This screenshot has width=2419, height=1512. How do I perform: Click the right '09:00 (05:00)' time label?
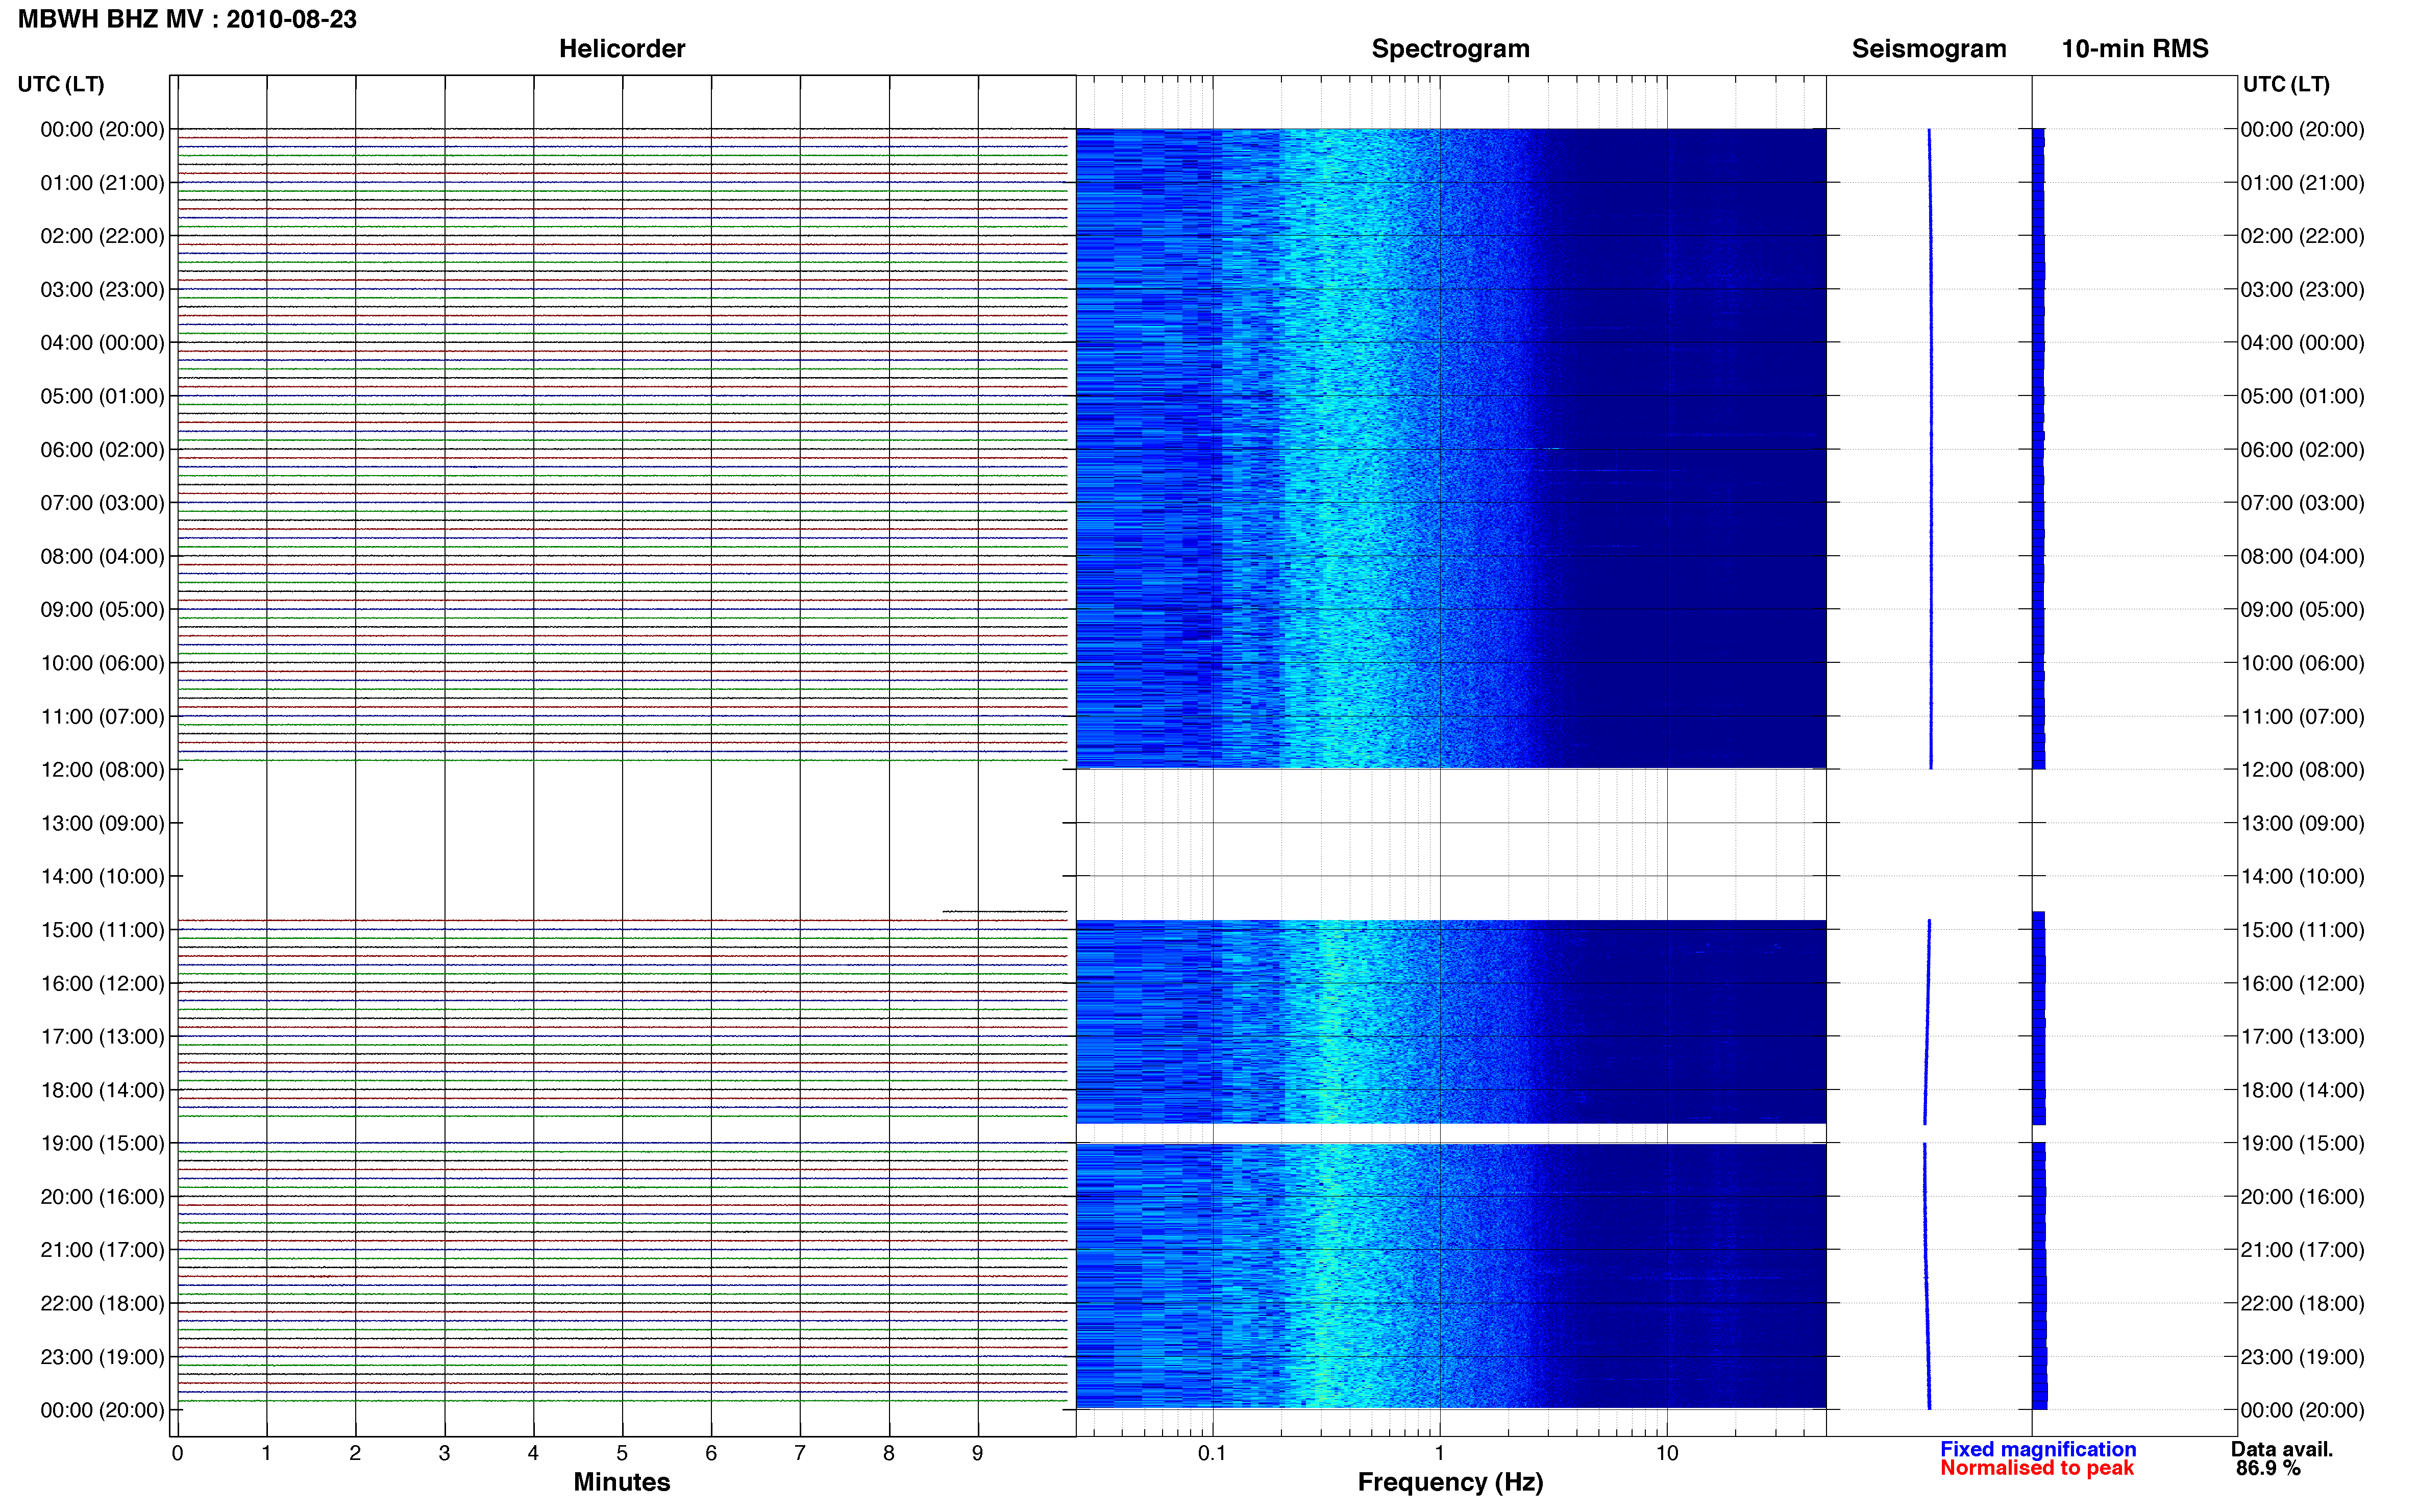2302,610
